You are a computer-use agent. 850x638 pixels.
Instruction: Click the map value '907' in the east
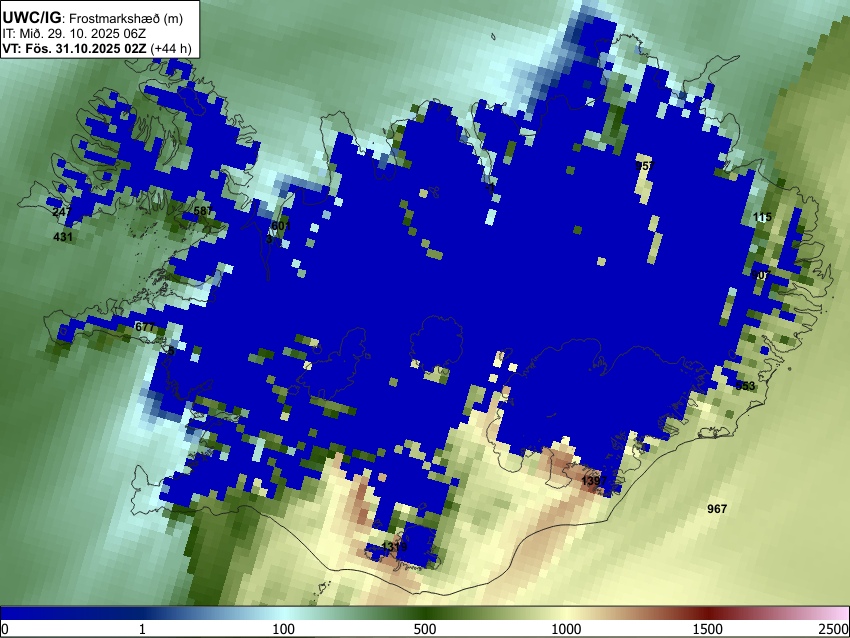click(761, 275)
